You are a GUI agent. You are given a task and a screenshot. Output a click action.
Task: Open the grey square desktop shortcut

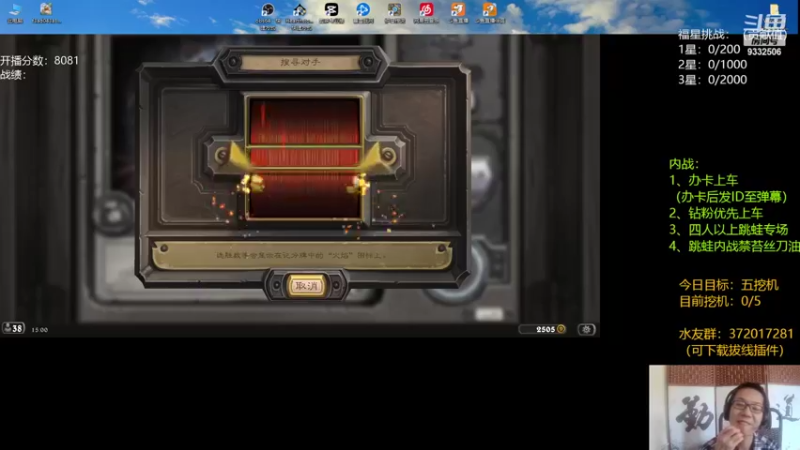point(394,13)
